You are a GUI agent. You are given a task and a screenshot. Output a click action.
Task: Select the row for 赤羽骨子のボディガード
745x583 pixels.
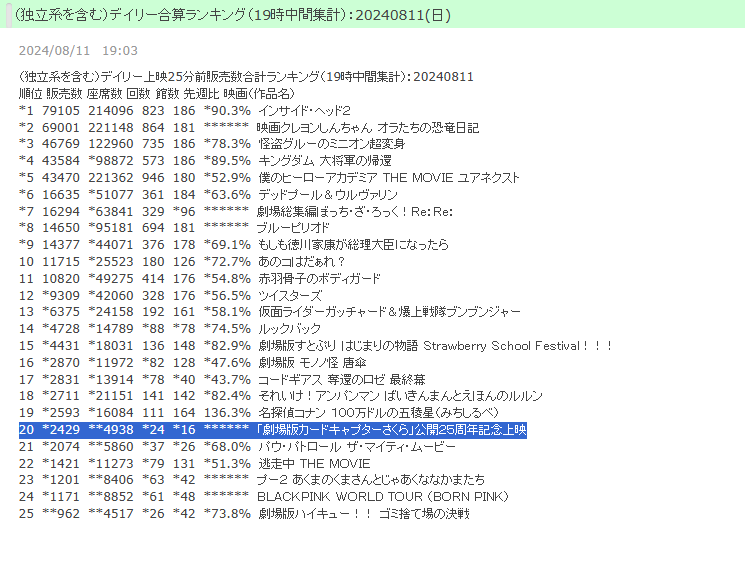click(x=200, y=278)
